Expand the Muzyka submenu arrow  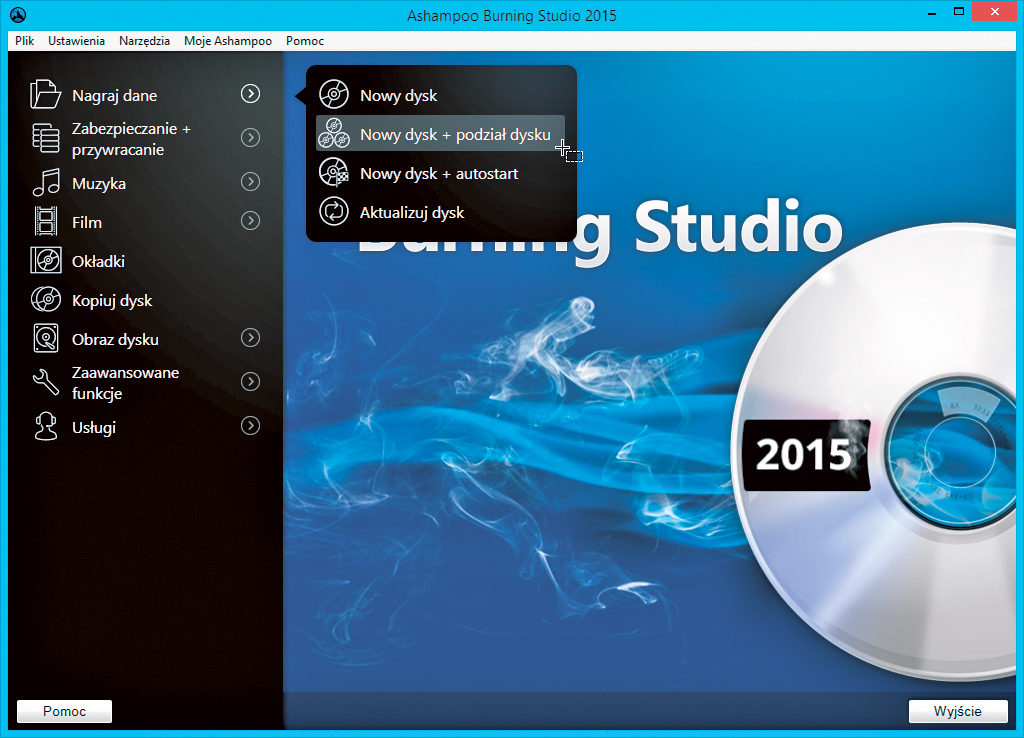pos(251,182)
